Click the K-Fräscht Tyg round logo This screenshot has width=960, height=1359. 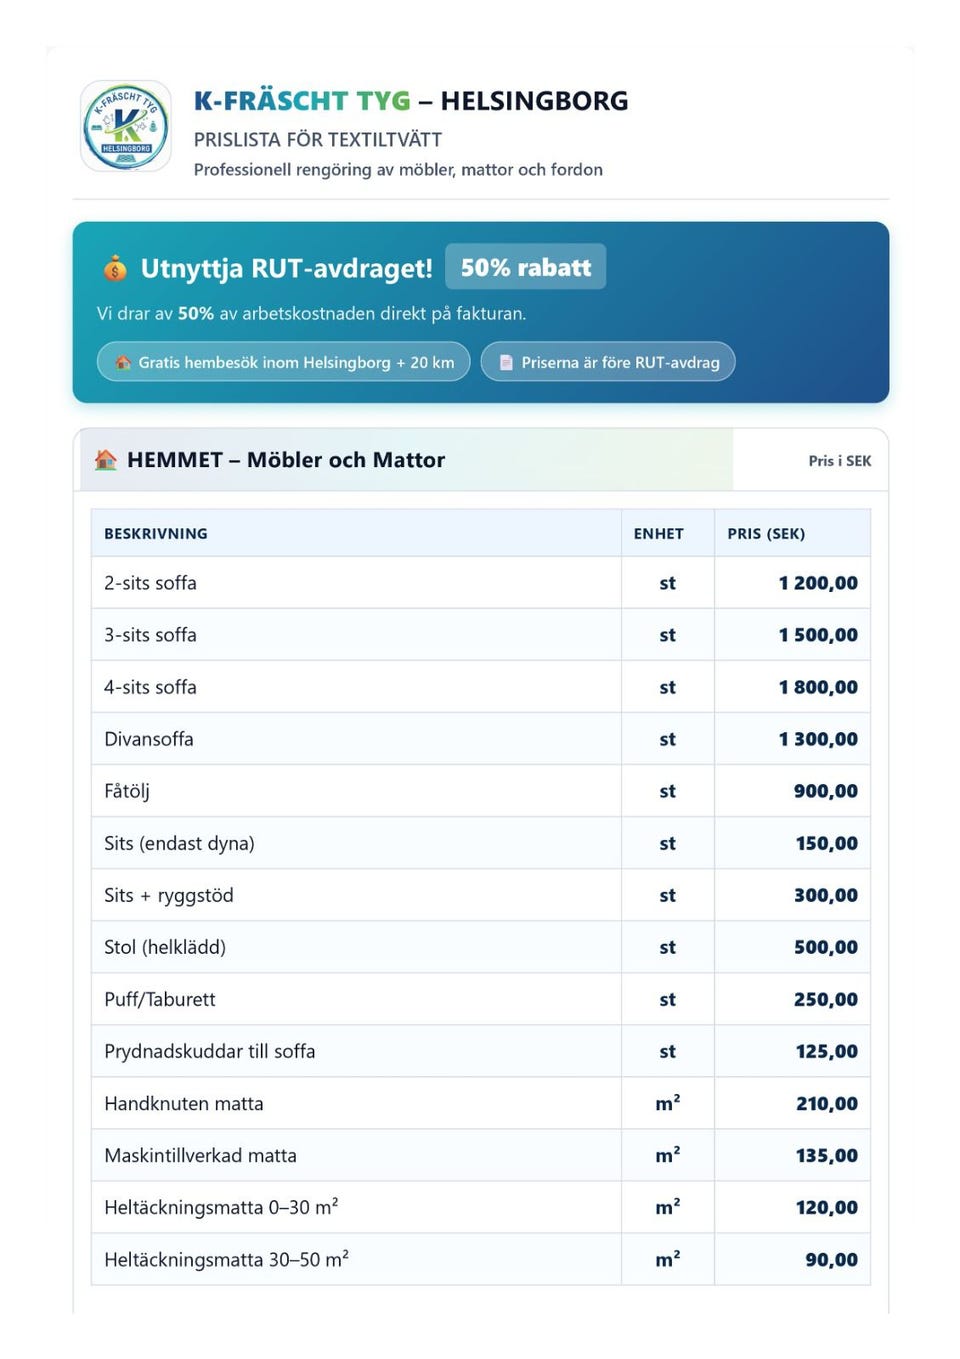(126, 126)
